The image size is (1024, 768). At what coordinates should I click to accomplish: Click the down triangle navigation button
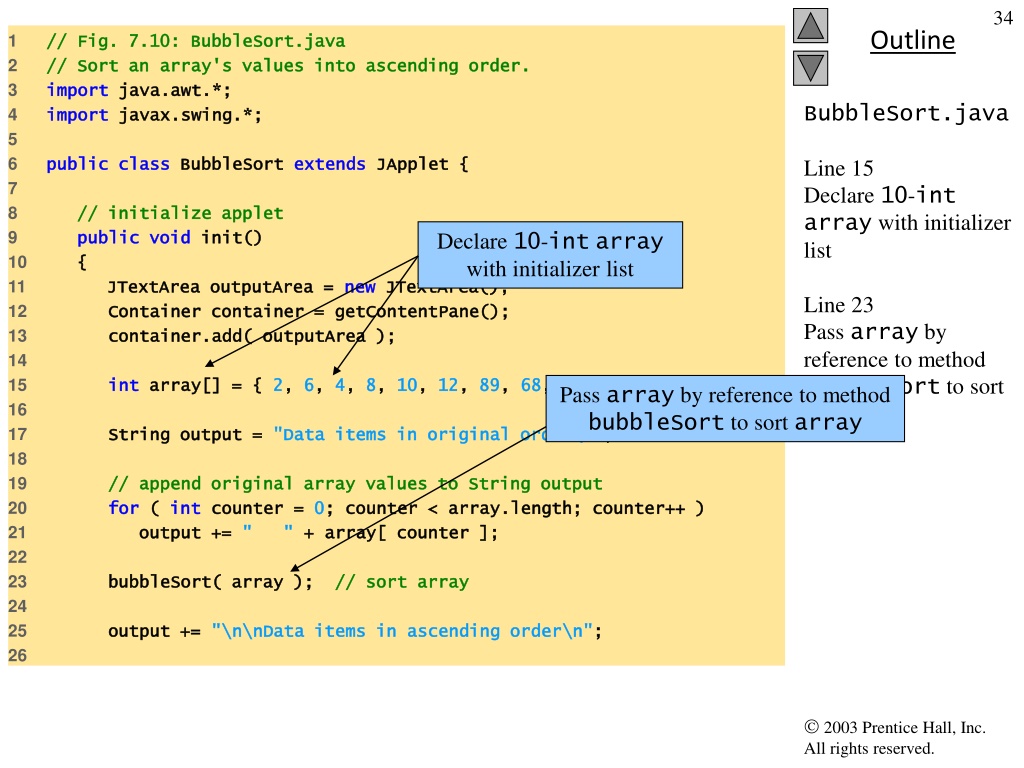coord(810,69)
